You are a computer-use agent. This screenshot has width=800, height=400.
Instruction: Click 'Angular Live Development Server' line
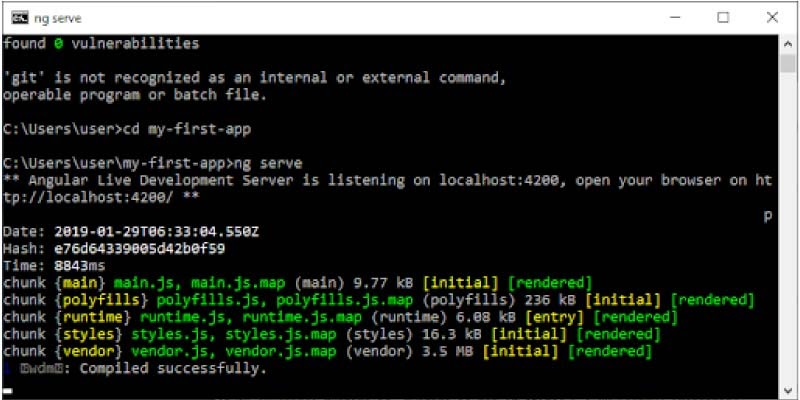coord(387,181)
